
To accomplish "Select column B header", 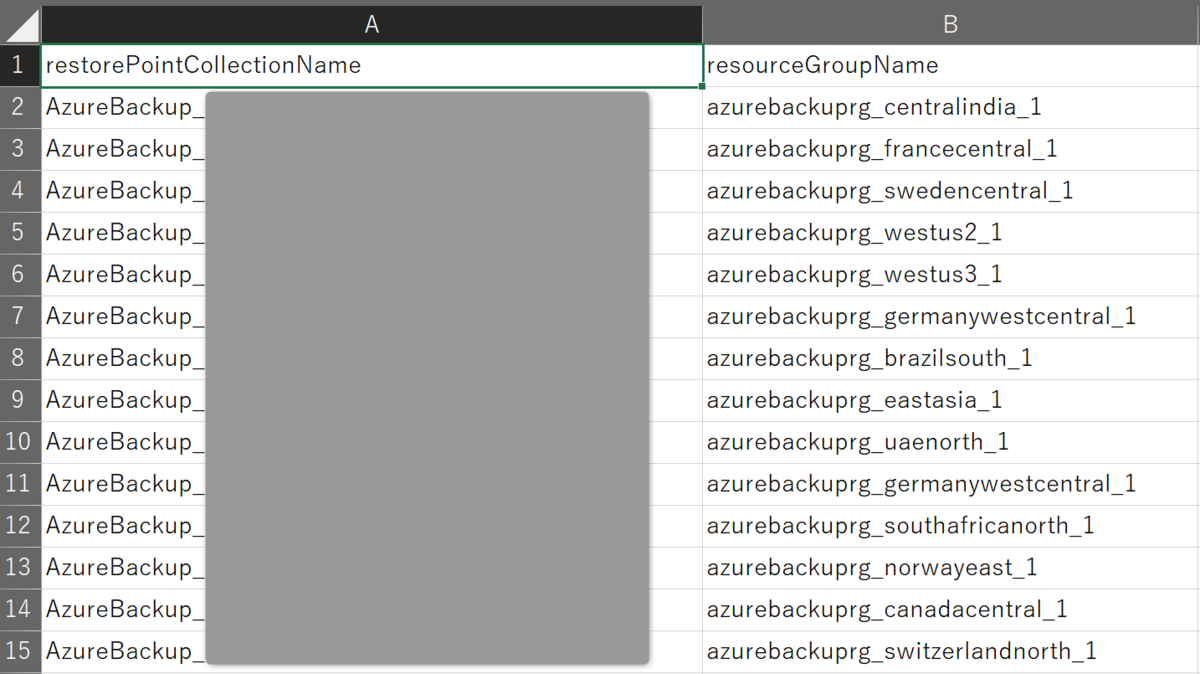I will pos(951,24).
